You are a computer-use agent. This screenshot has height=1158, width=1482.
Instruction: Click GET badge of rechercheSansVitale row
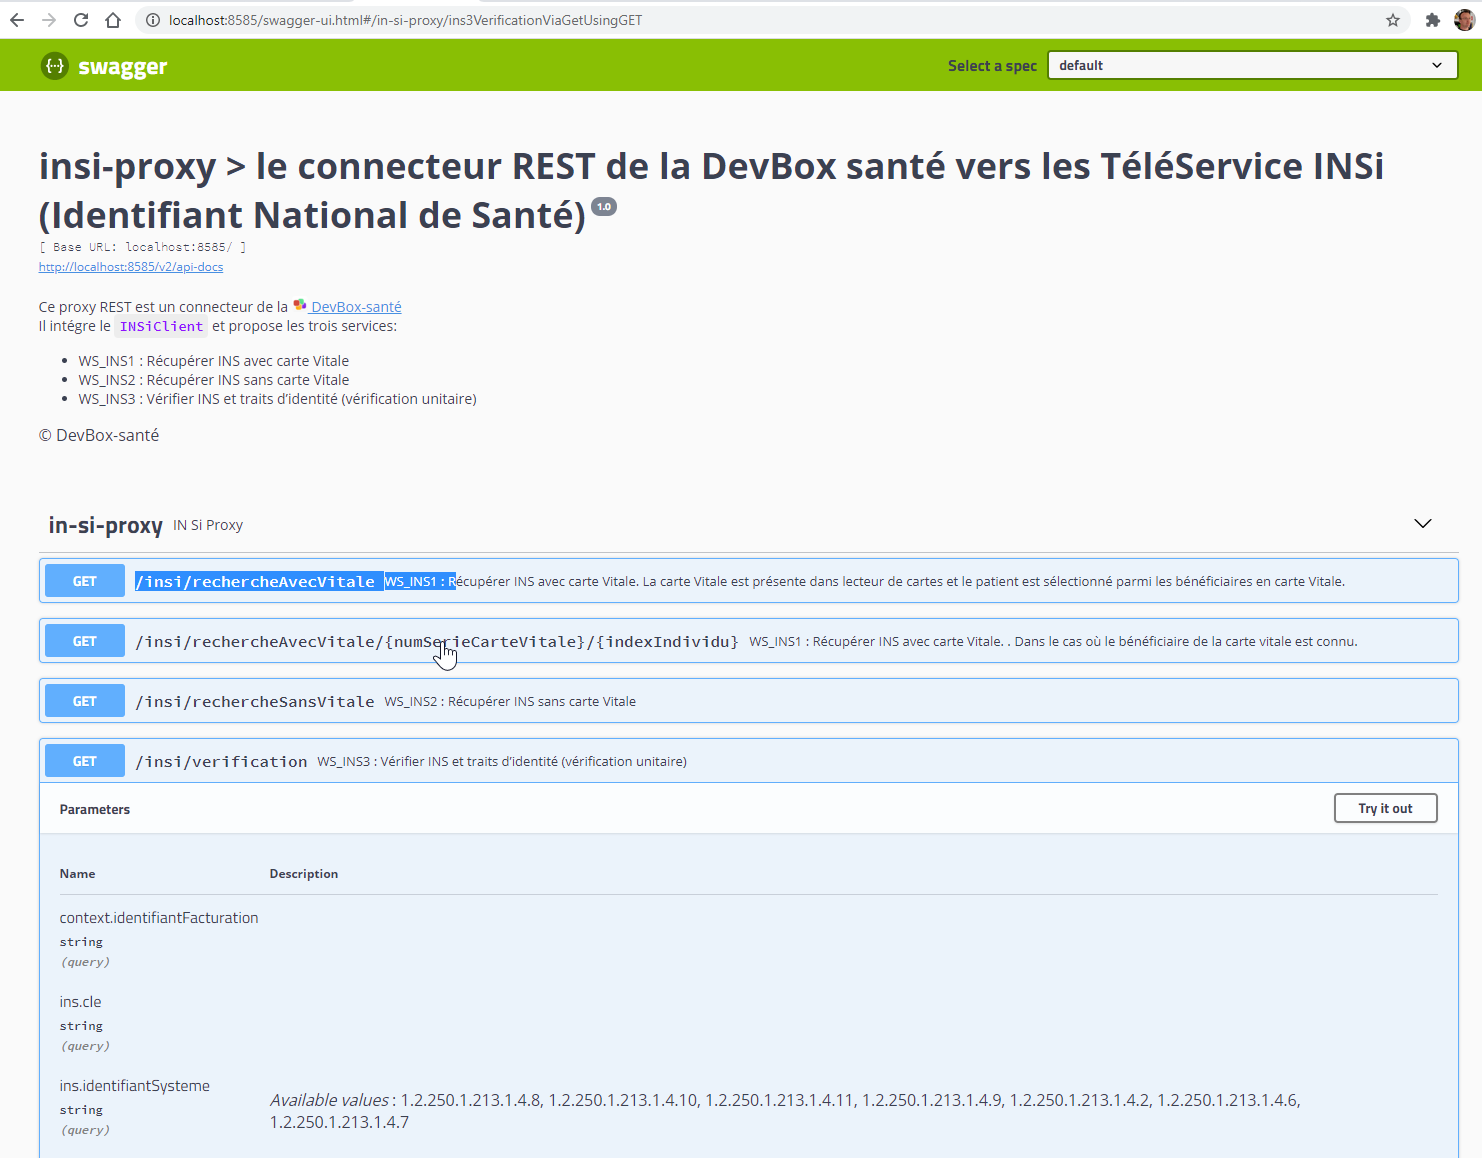pyautogui.click(x=85, y=701)
